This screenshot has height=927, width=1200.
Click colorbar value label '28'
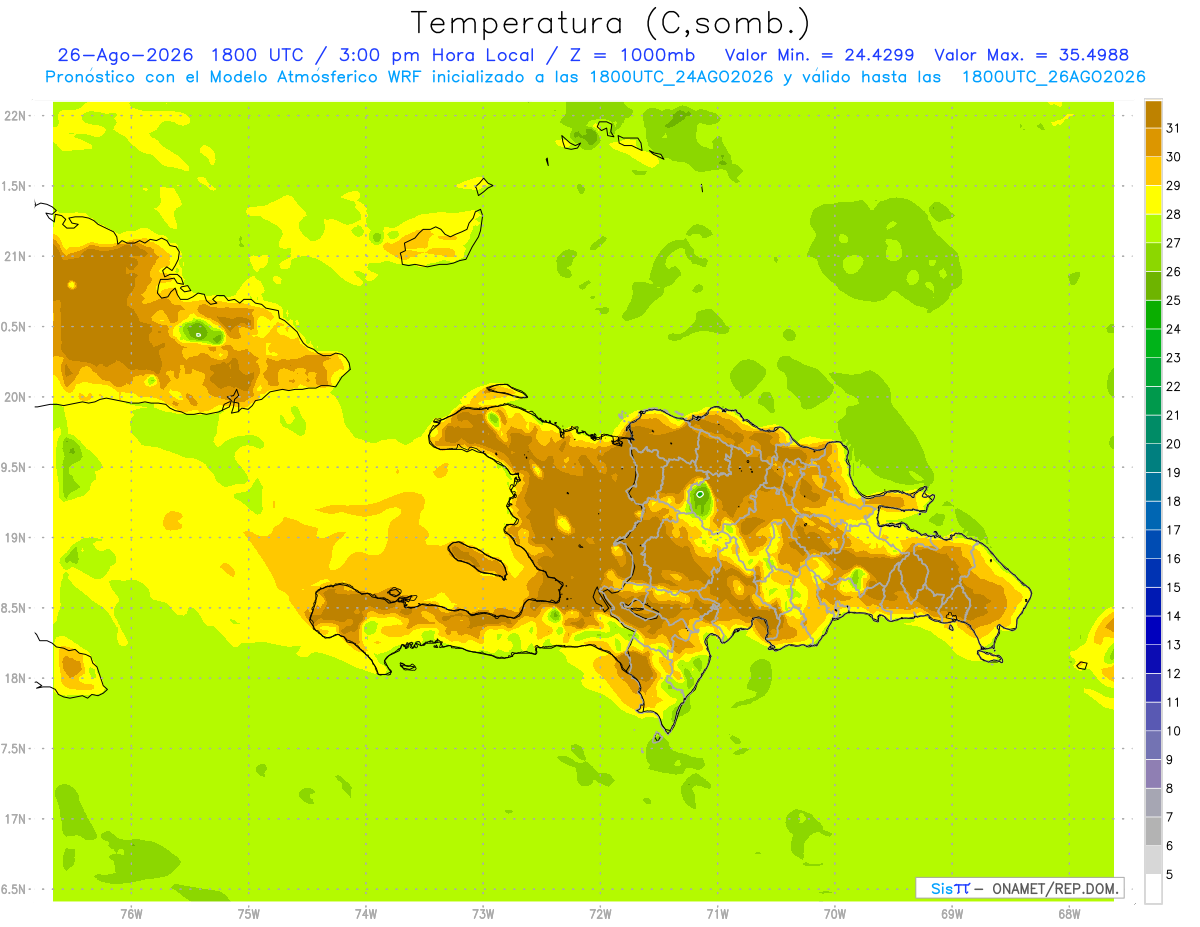coord(1174,214)
